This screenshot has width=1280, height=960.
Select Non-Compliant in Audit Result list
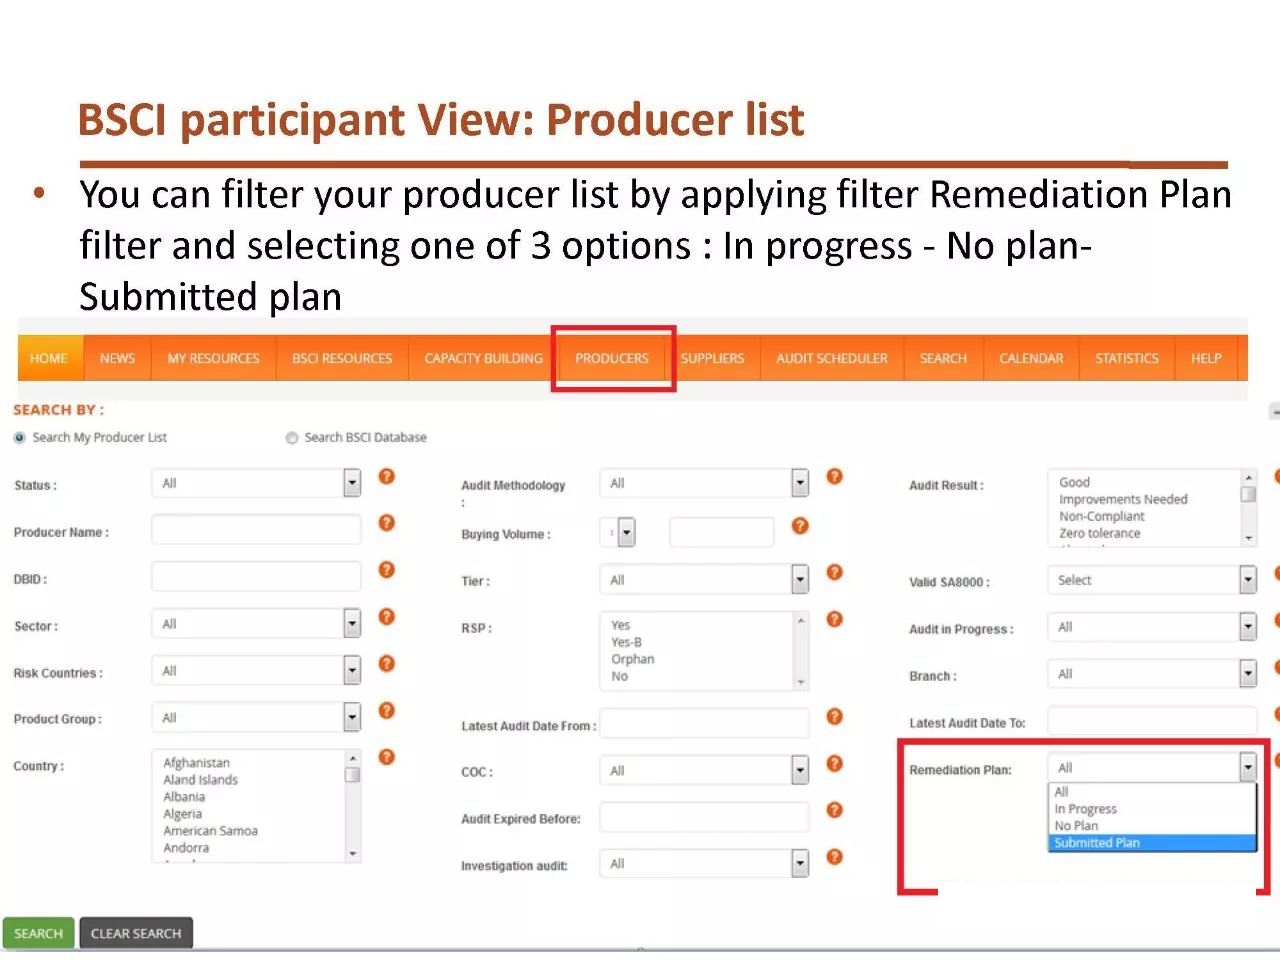1102,516
